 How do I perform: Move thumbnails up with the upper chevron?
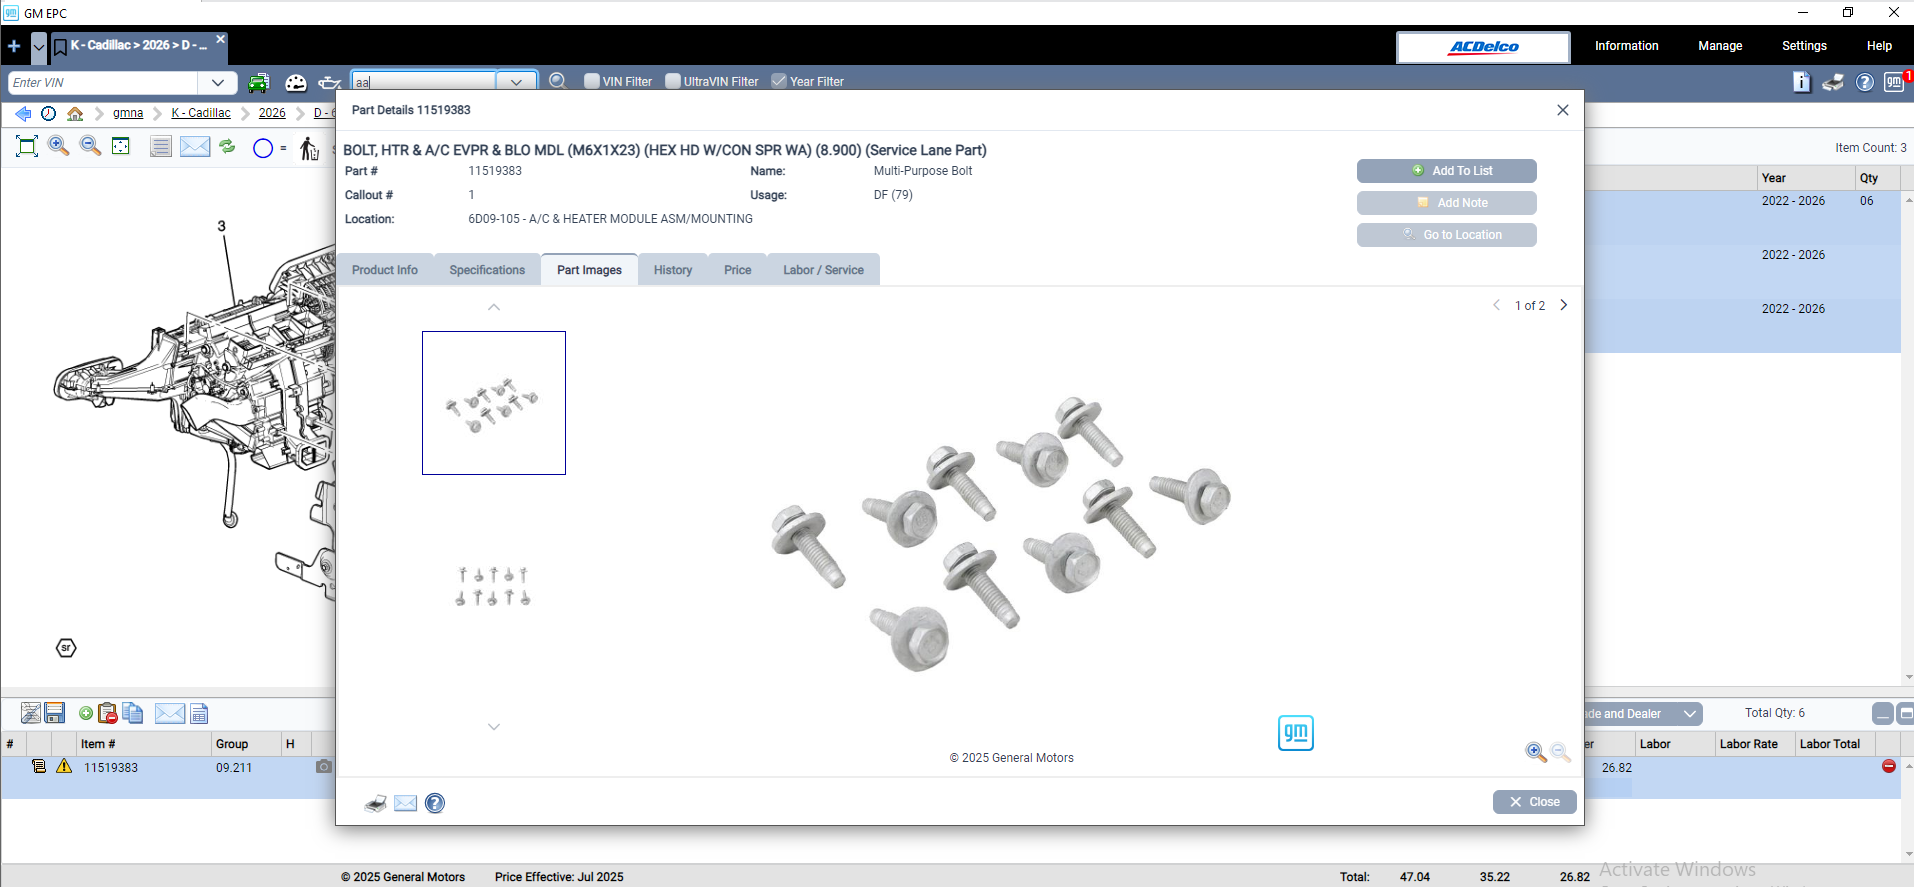coord(494,307)
